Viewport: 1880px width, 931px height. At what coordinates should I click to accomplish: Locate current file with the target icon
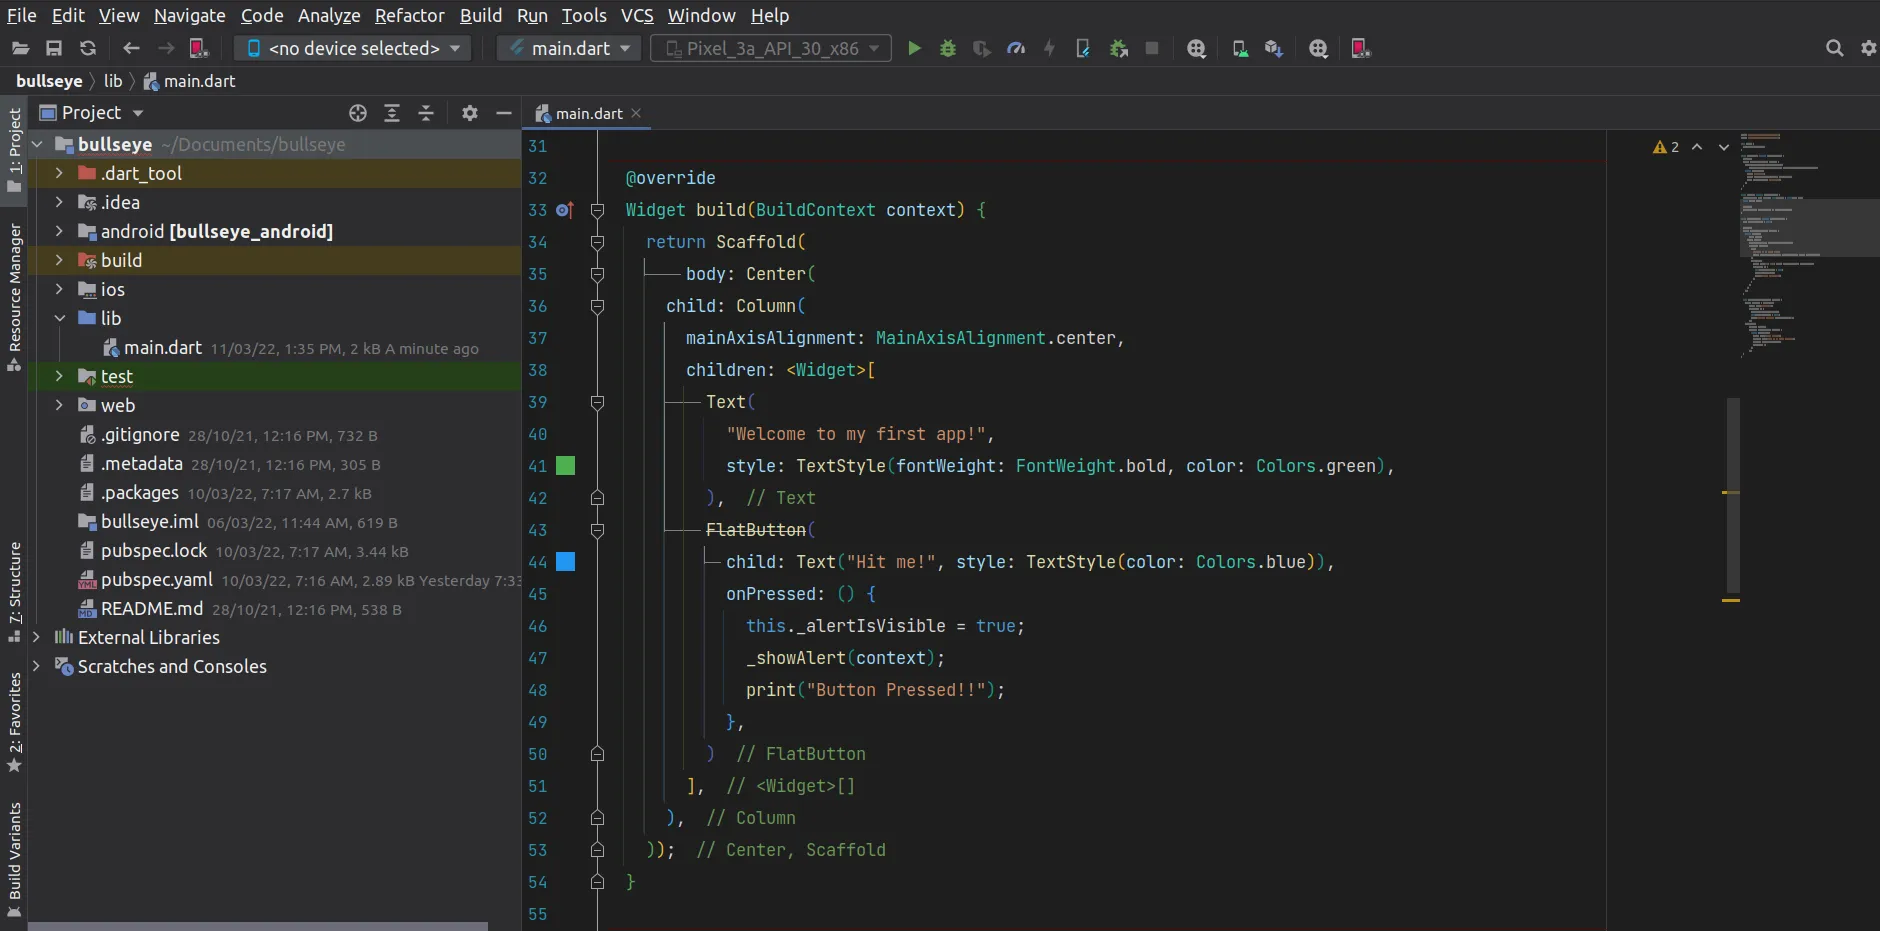pos(358,113)
